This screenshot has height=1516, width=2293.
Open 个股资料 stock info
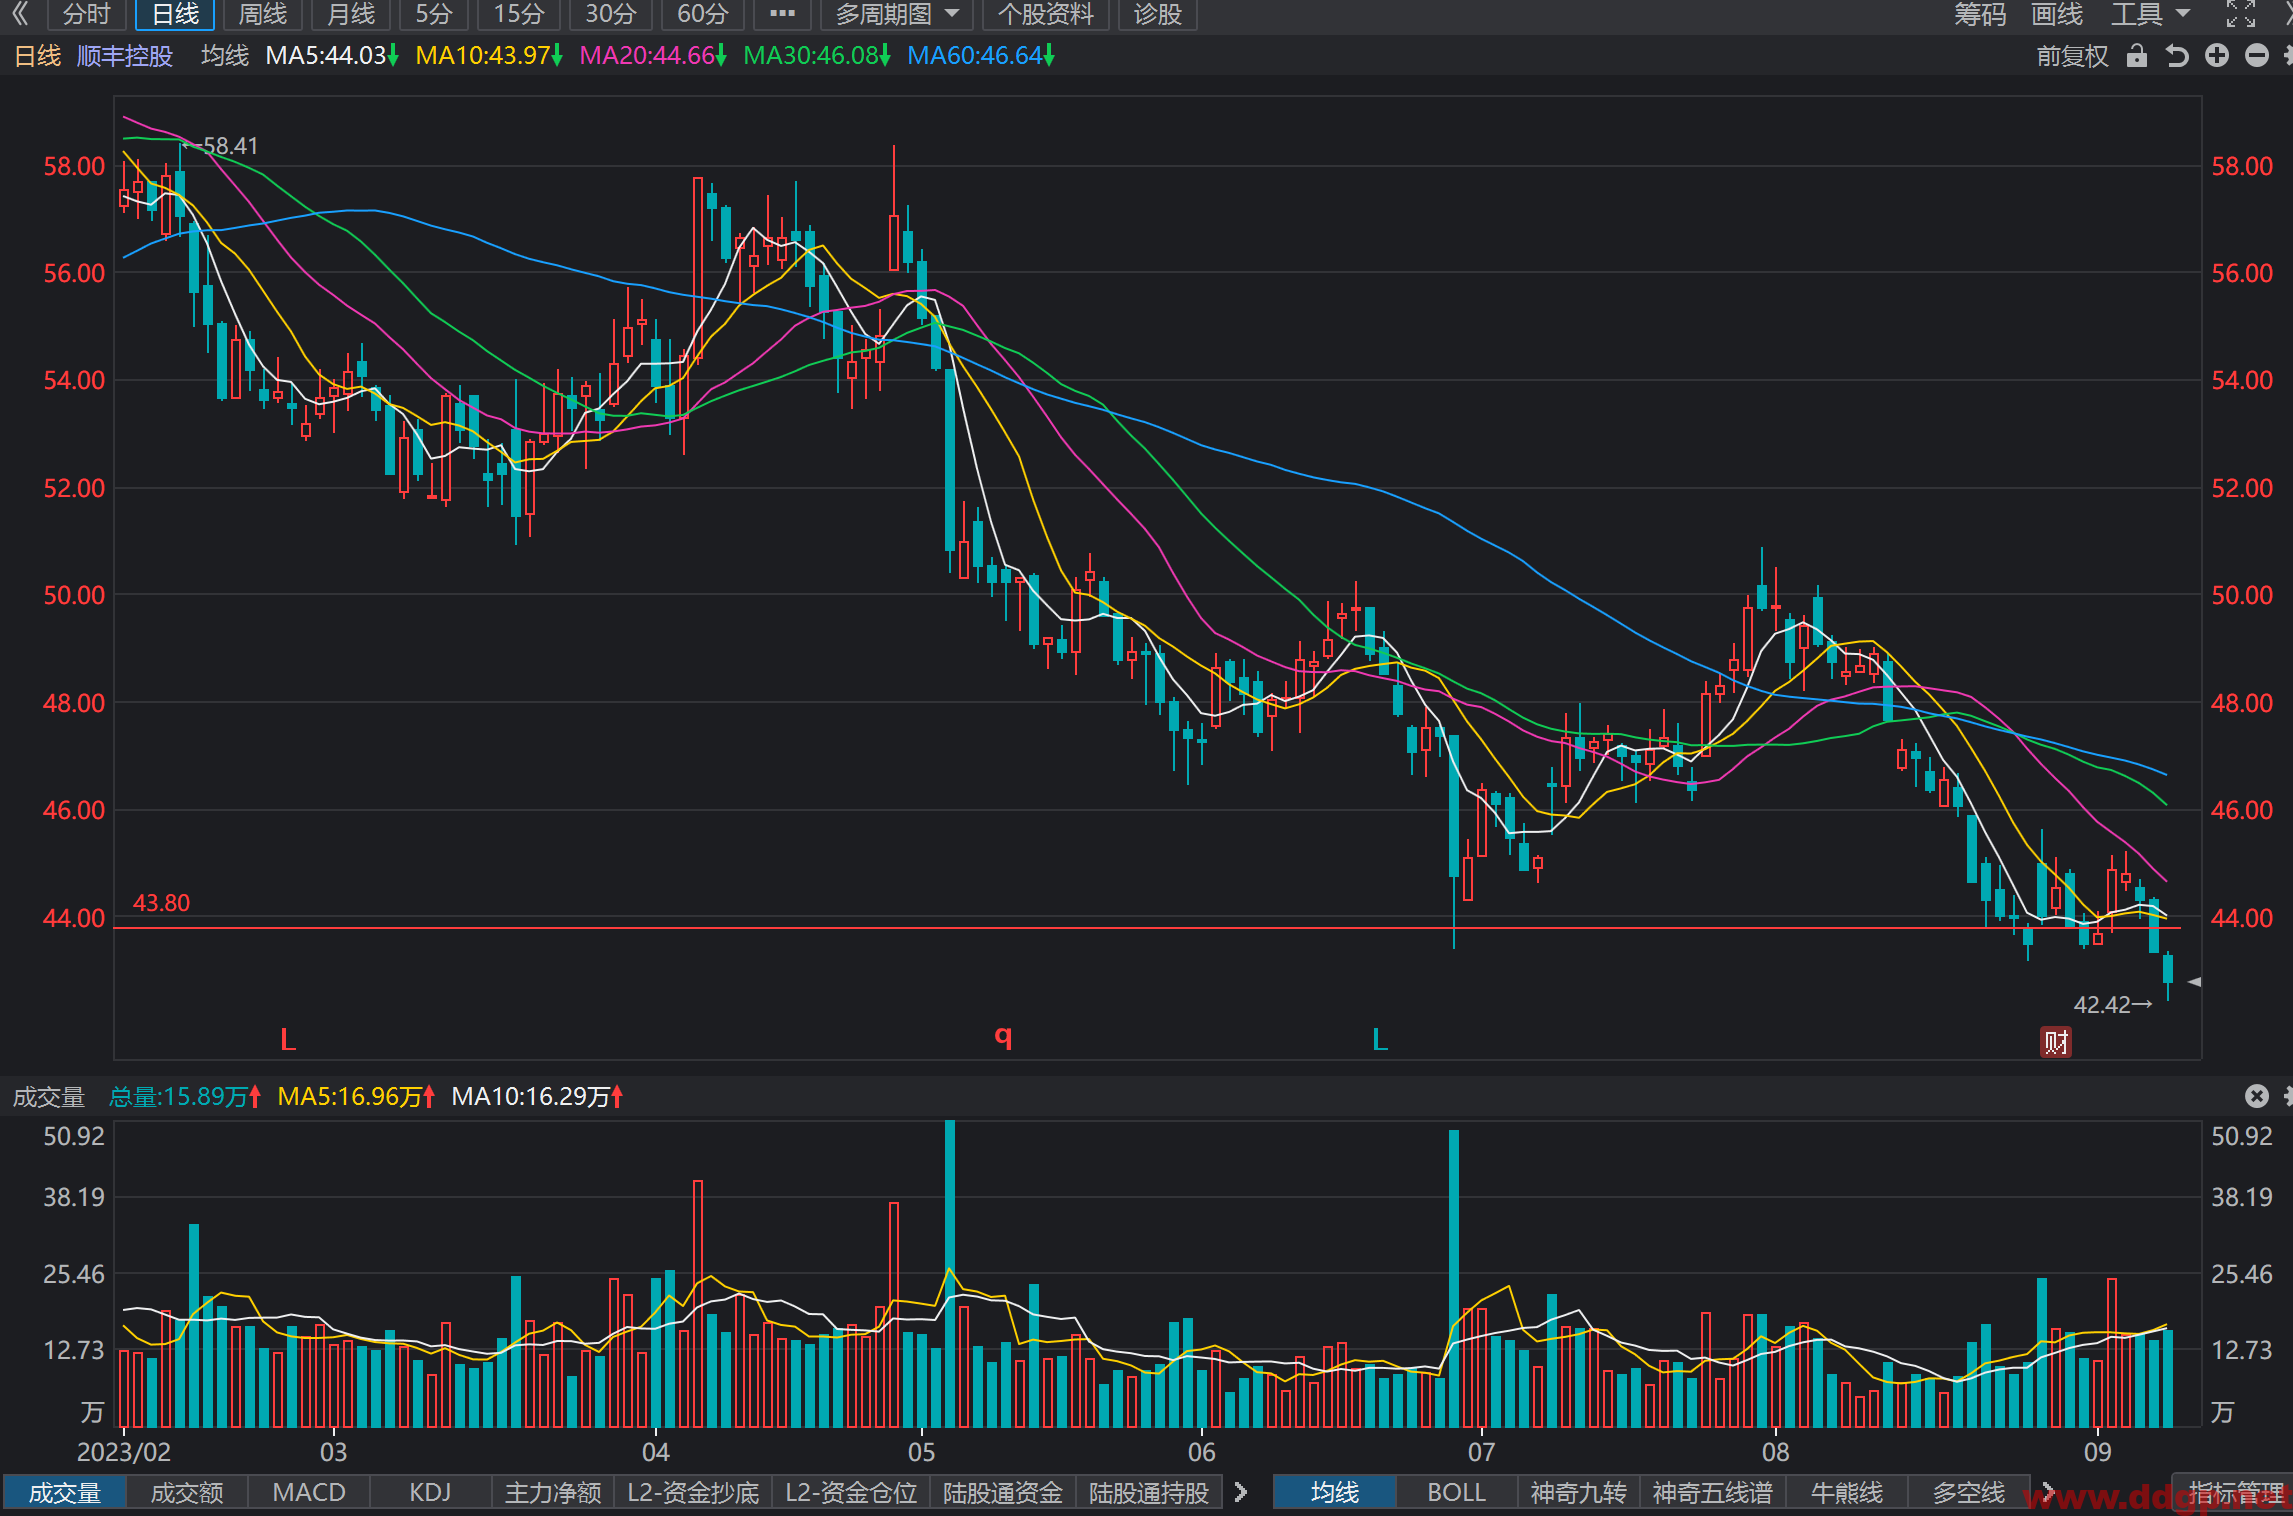point(1046,14)
